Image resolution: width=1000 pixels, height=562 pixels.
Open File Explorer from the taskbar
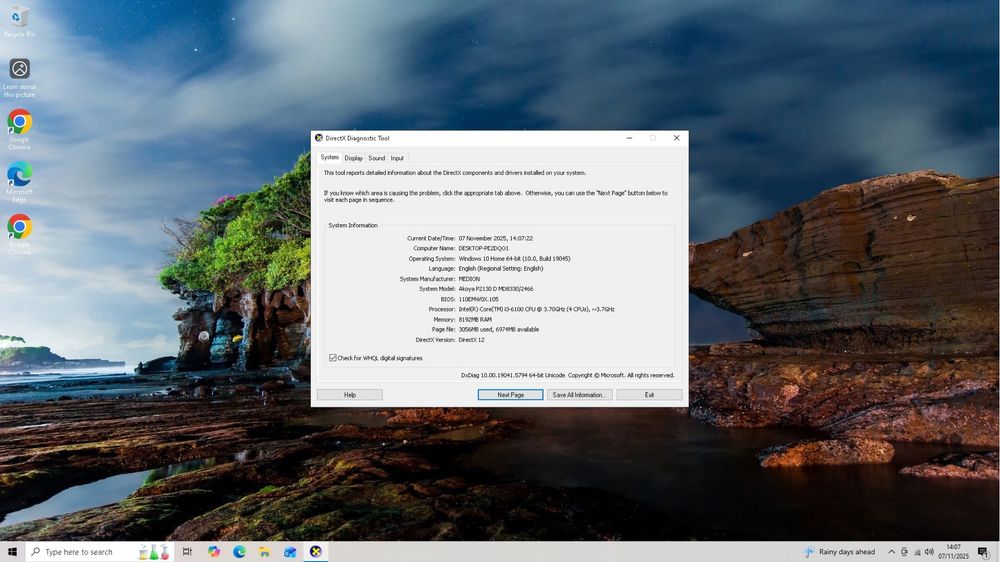pyautogui.click(x=265, y=552)
